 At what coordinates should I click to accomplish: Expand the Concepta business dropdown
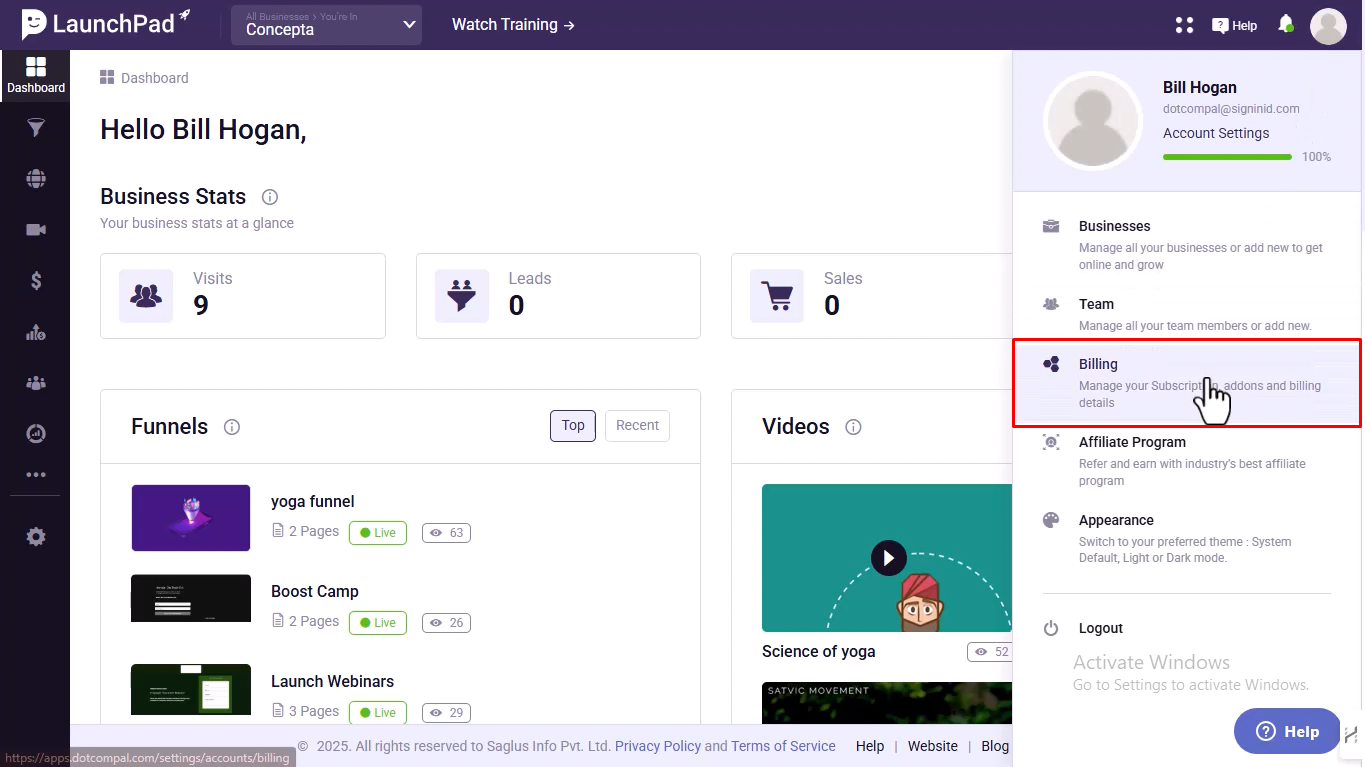point(326,25)
